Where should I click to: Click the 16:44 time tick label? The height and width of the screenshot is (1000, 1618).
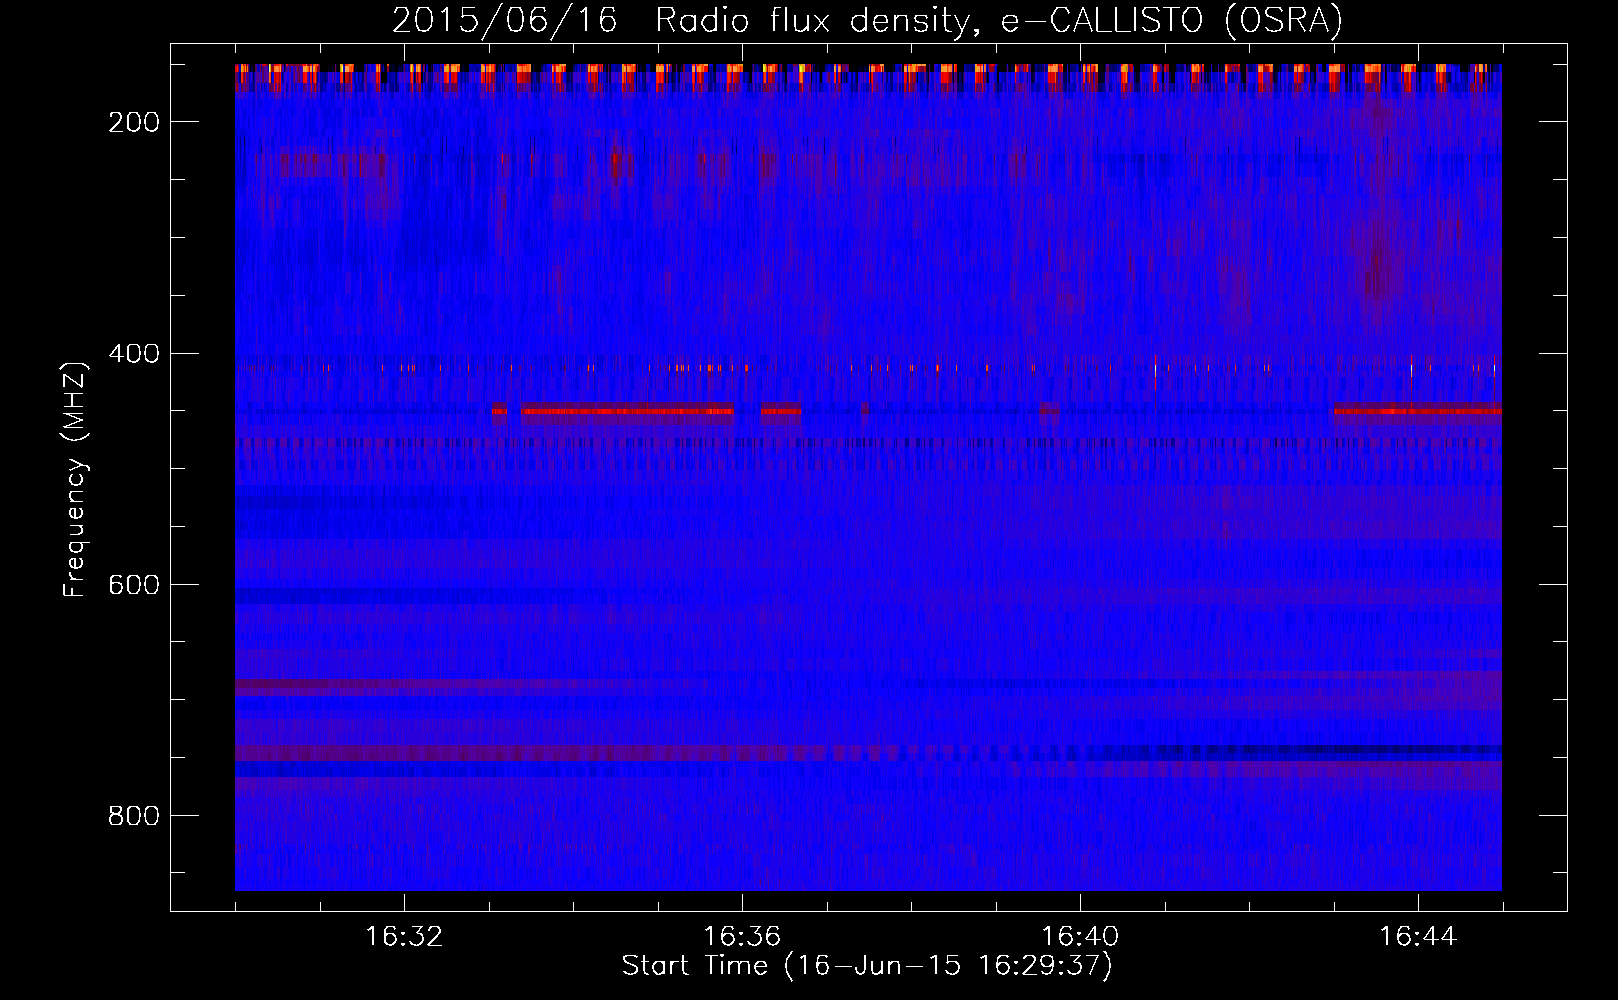[x=1418, y=937]
